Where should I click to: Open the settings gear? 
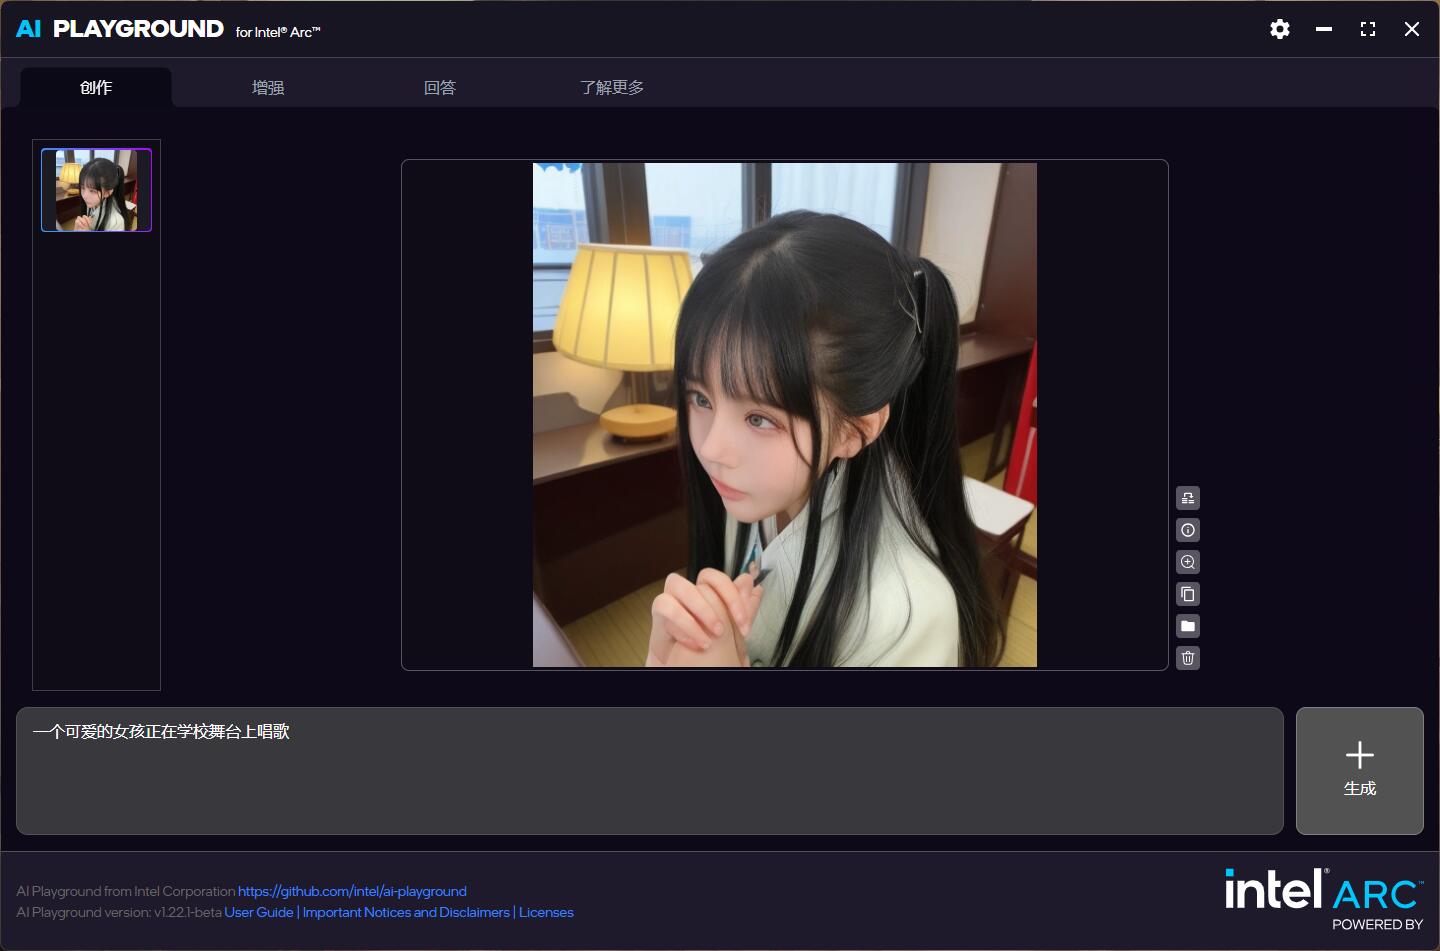click(1280, 29)
